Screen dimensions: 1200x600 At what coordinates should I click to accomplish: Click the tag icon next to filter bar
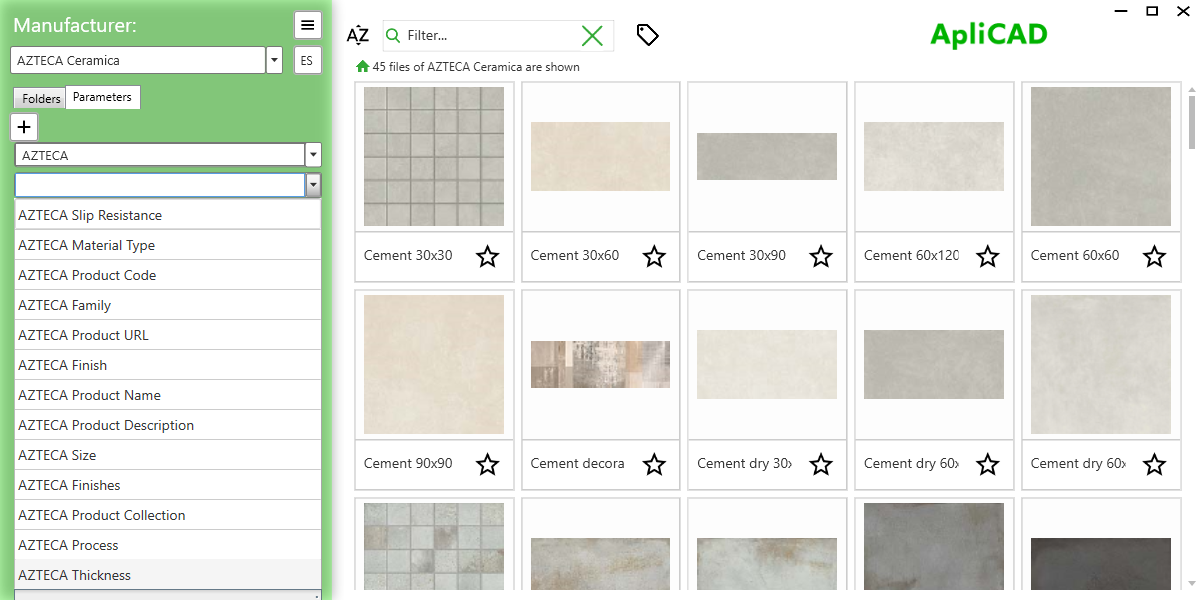(647, 34)
